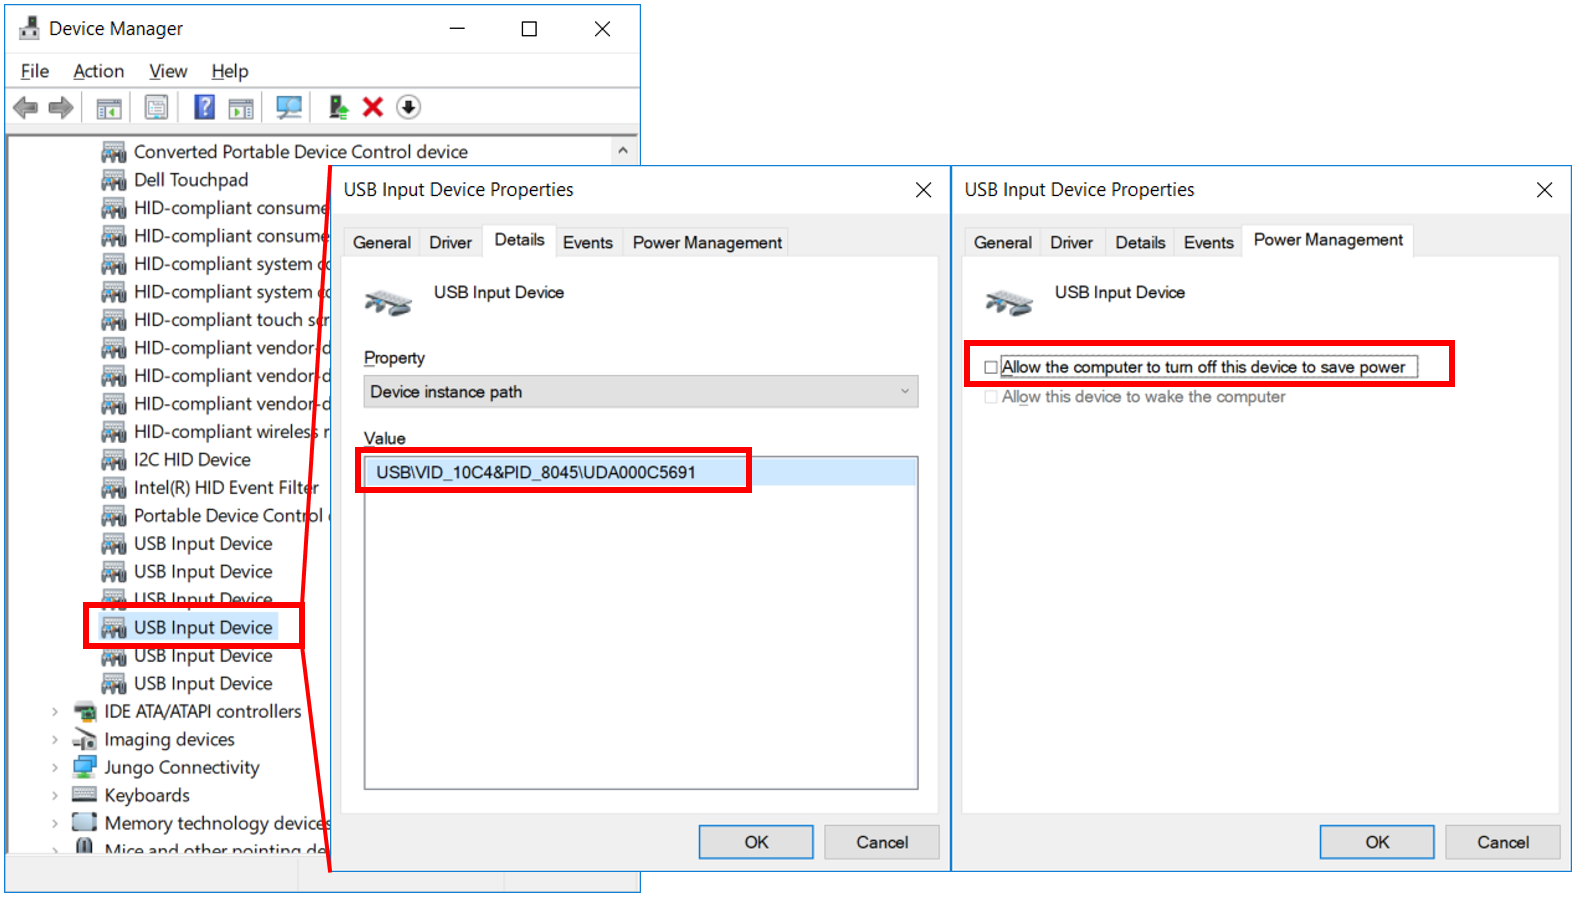
Task: Open Driver tab in Power Management dialog
Action: point(1071,242)
